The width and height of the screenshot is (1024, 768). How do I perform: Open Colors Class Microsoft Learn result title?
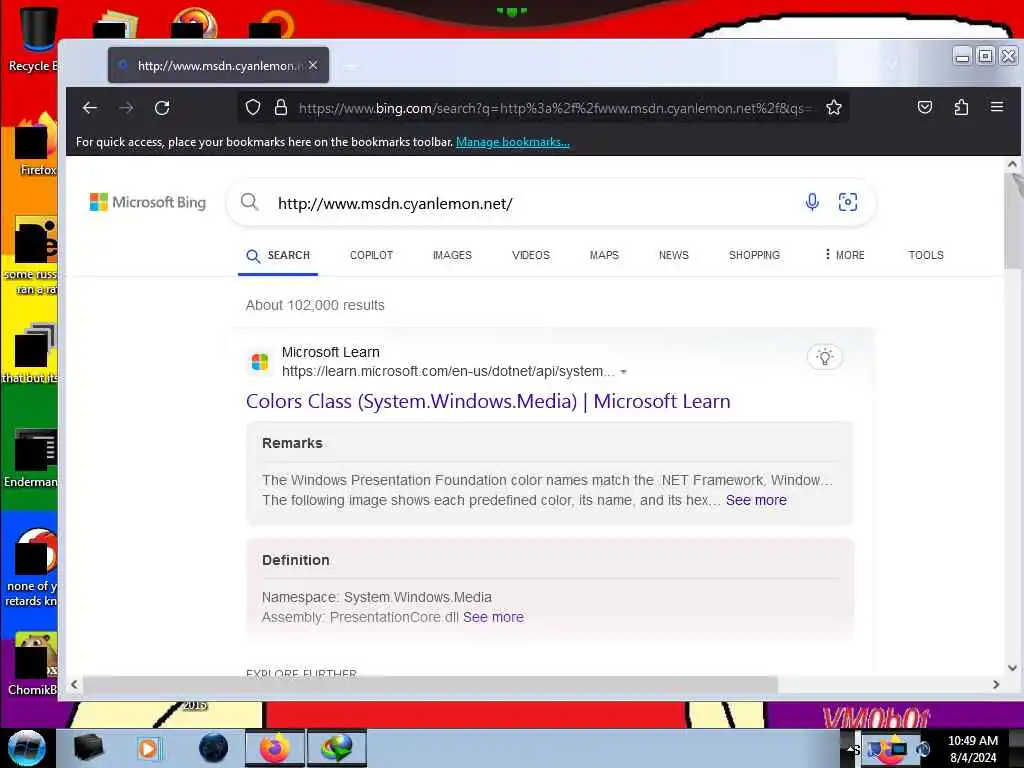point(488,401)
